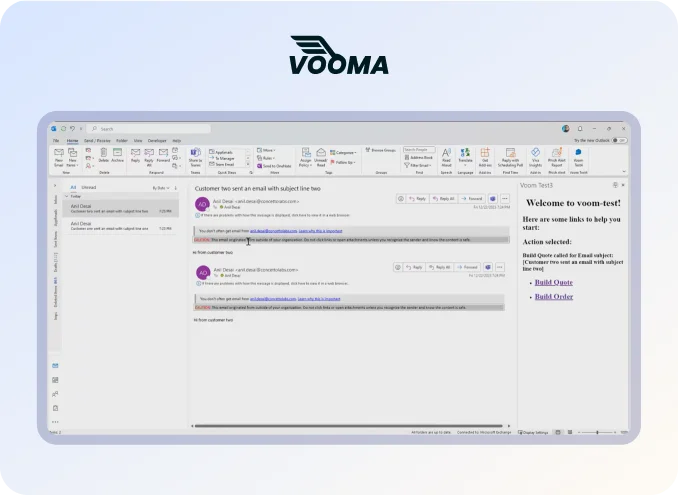Collapse the Today message group

(67, 196)
